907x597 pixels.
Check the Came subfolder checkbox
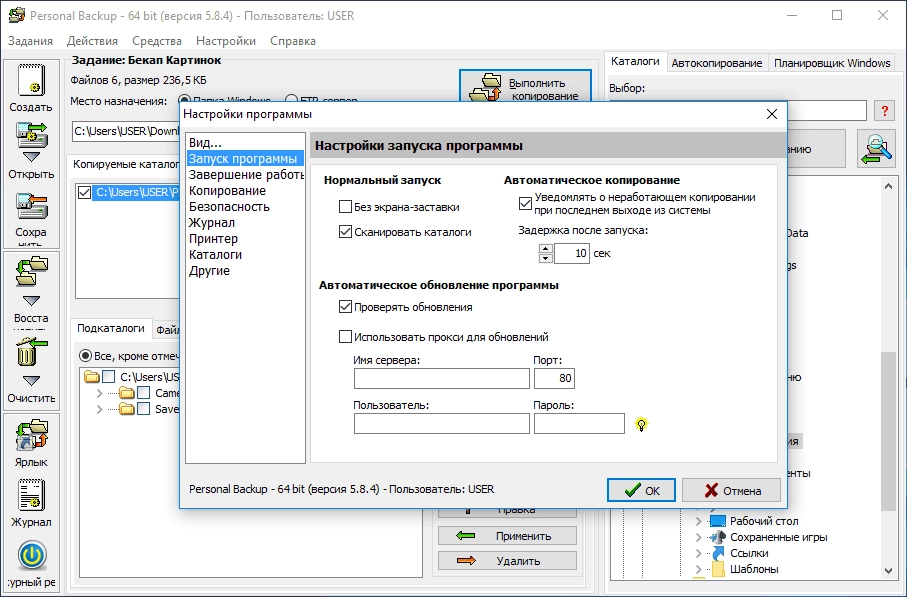(143, 393)
